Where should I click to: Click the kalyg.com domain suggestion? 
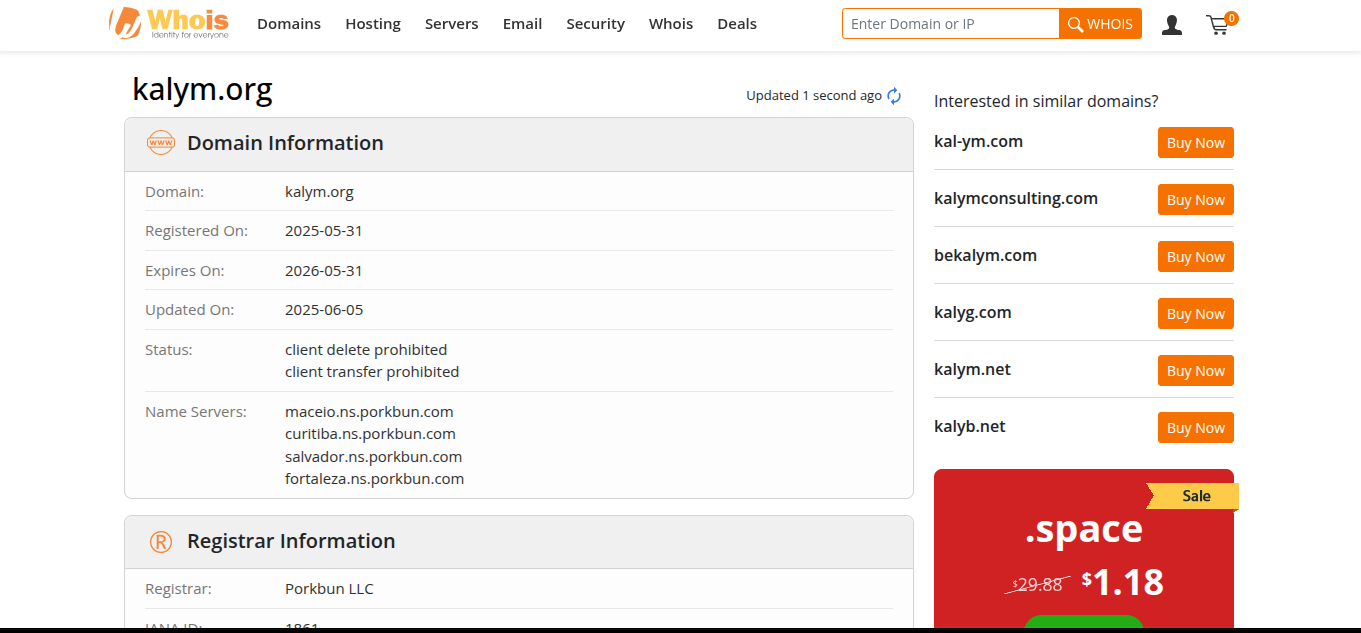click(x=972, y=313)
